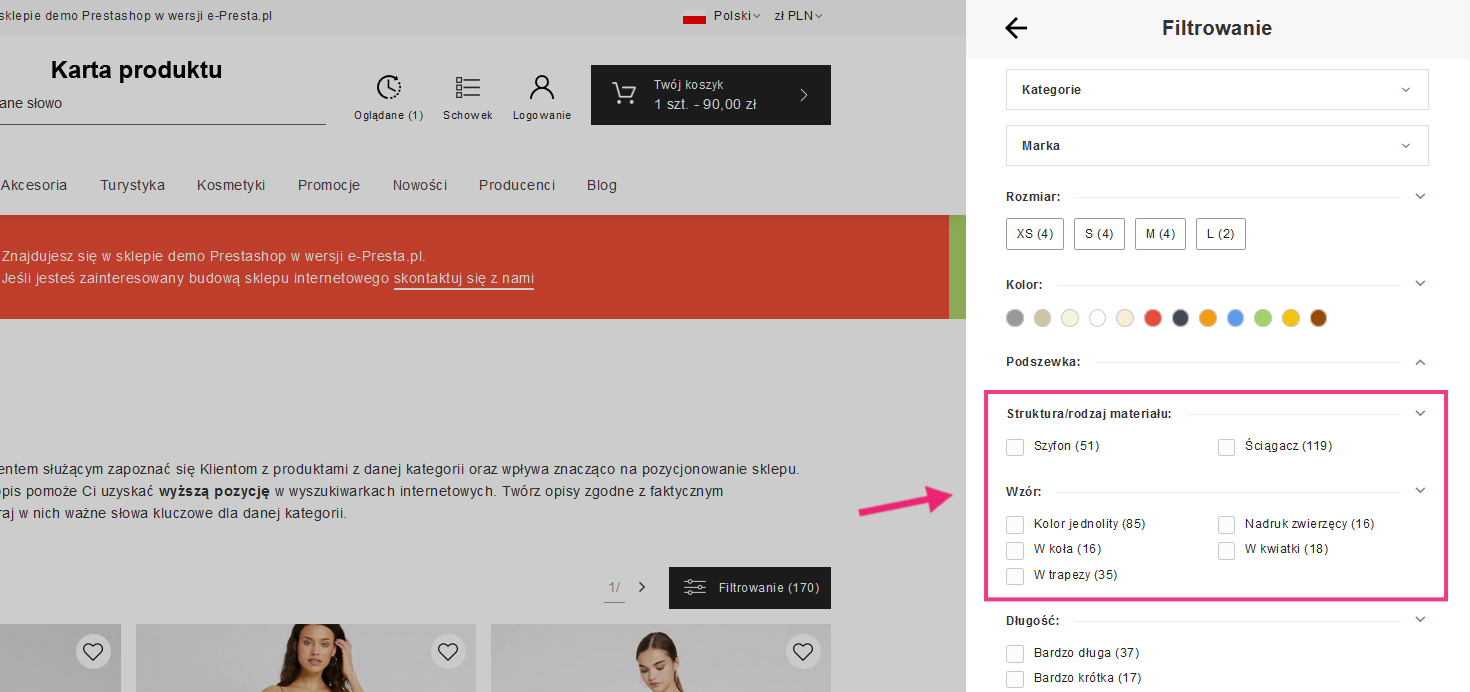
Task: Click the back arrow in Filtrowanie panel
Action: (1016, 28)
